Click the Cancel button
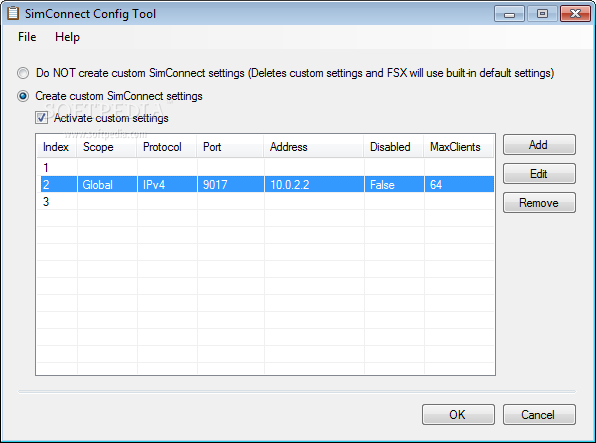This screenshot has width=596, height=443. pyautogui.click(x=539, y=414)
